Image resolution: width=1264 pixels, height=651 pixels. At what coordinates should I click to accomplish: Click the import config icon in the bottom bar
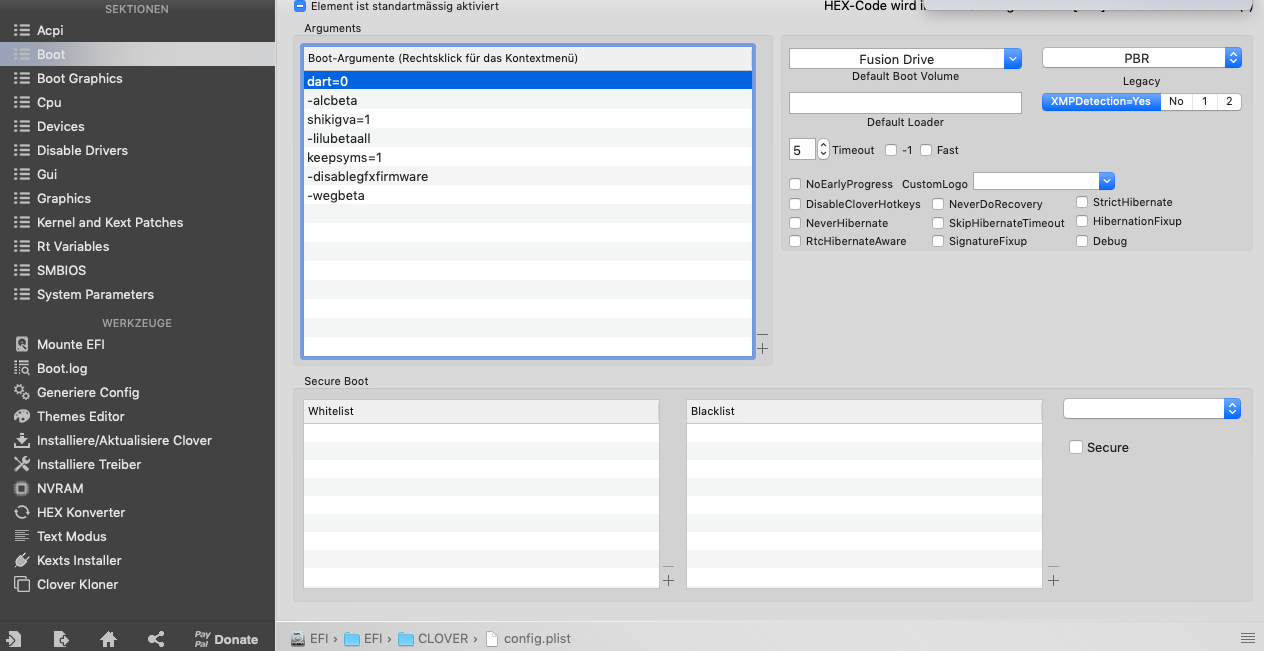click(x=14, y=639)
